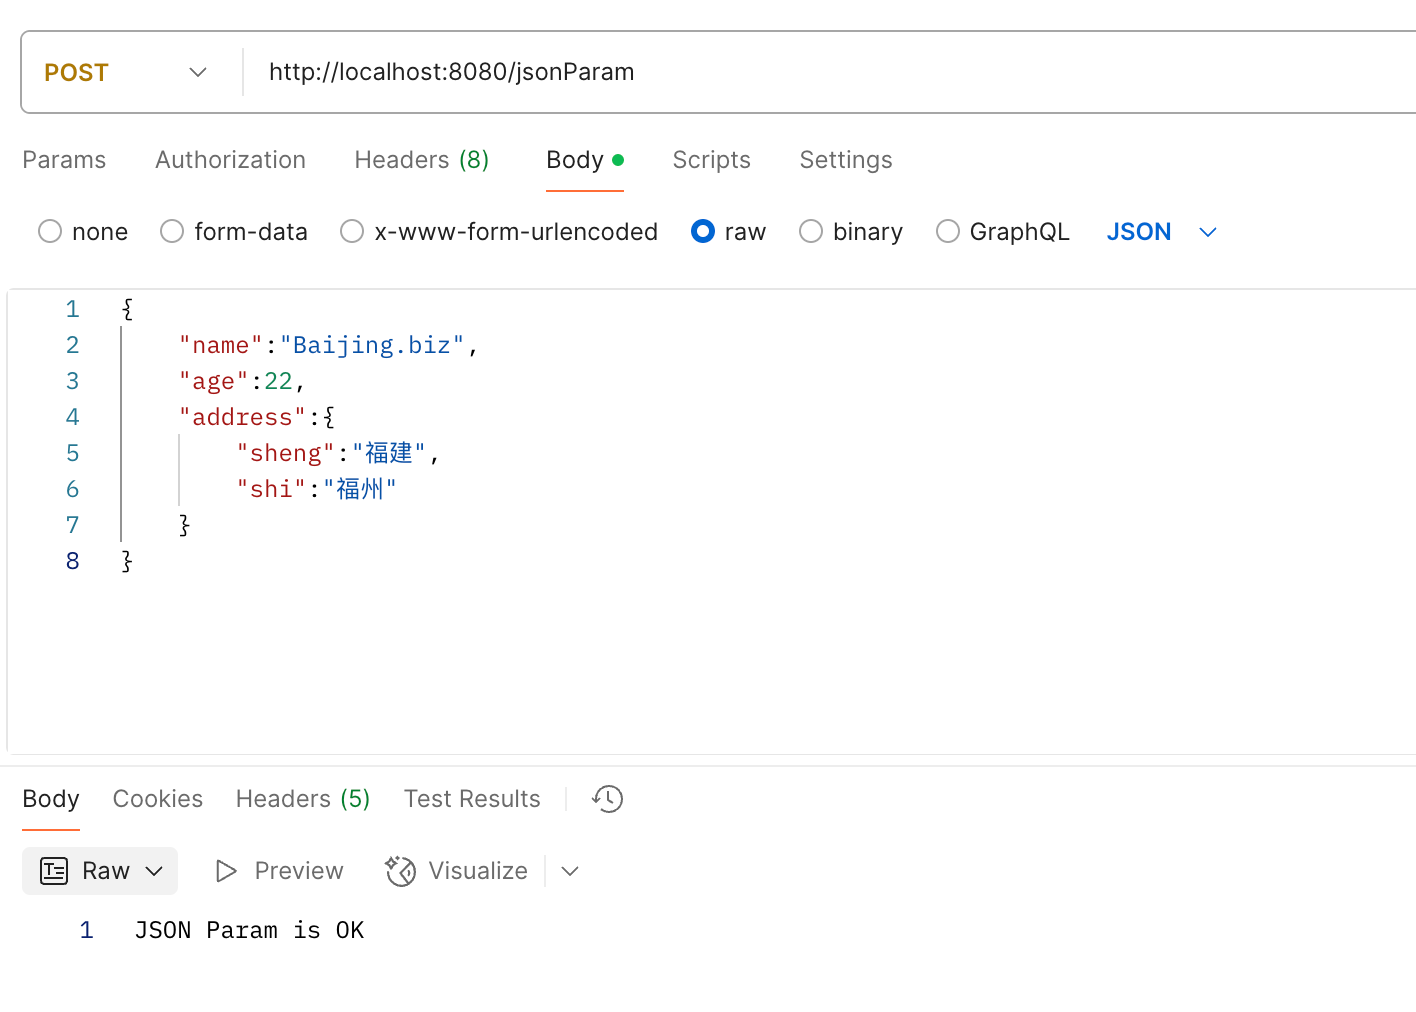
Task: Open the Settings tab
Action: click(846, 160)
